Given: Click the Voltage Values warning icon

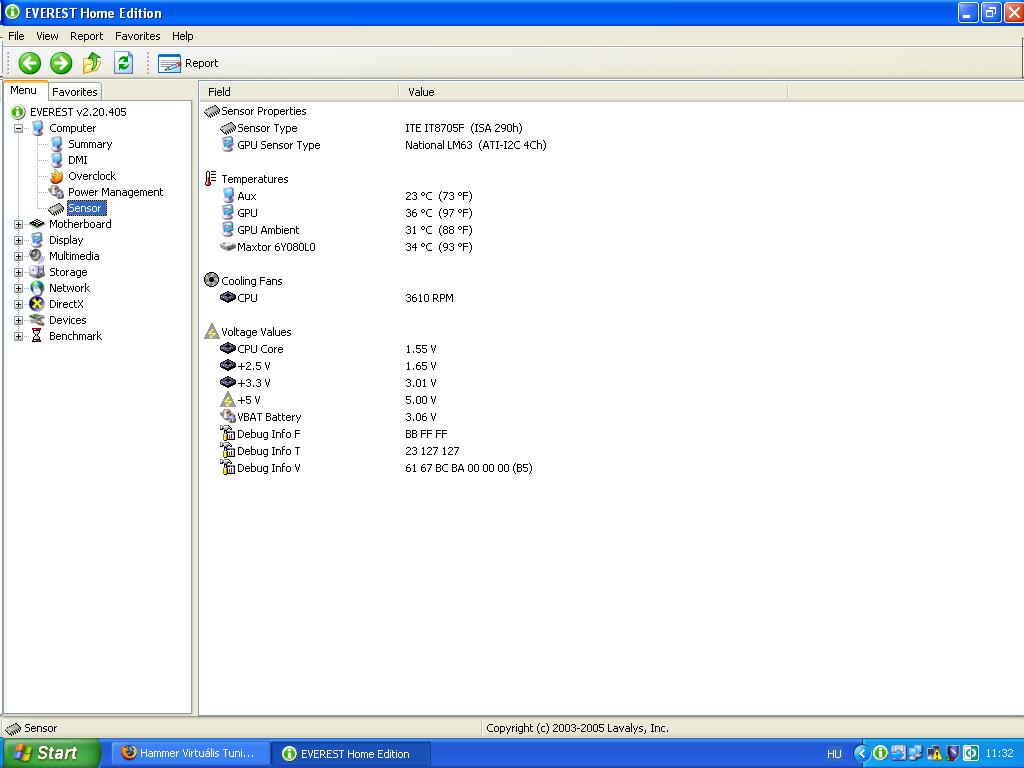Looking at the screenshot, I should tap(211, 332).
